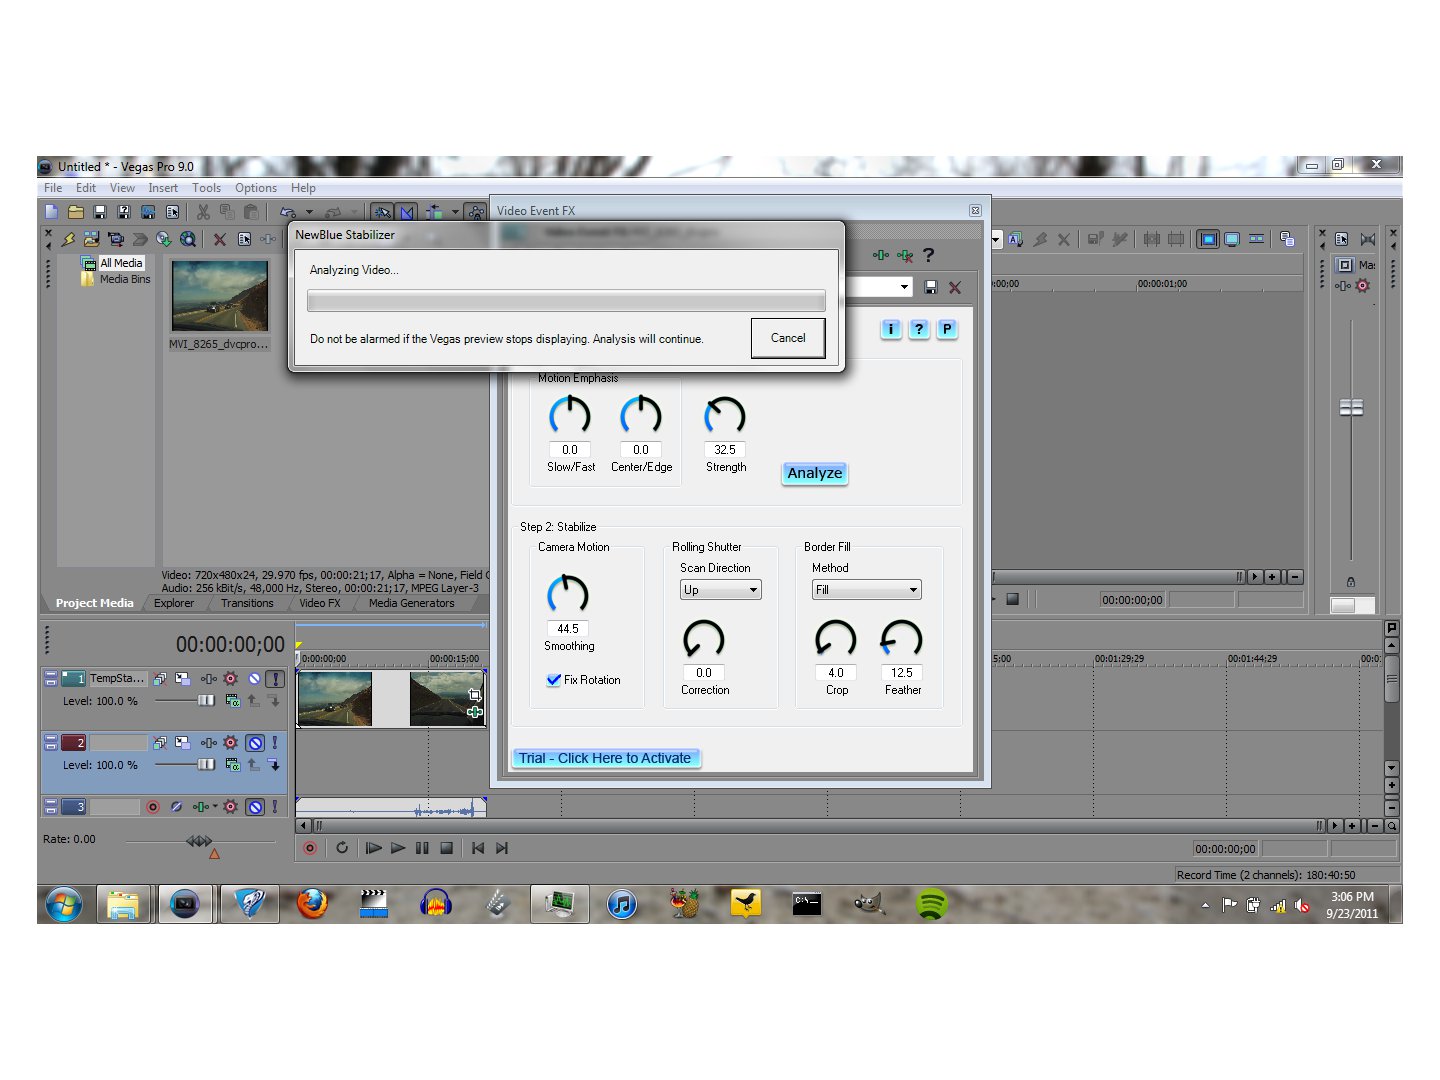The image size is (1440, 1080).
Task: Click the New project icon
Action: pyautogui.click(x=52, y=212)
